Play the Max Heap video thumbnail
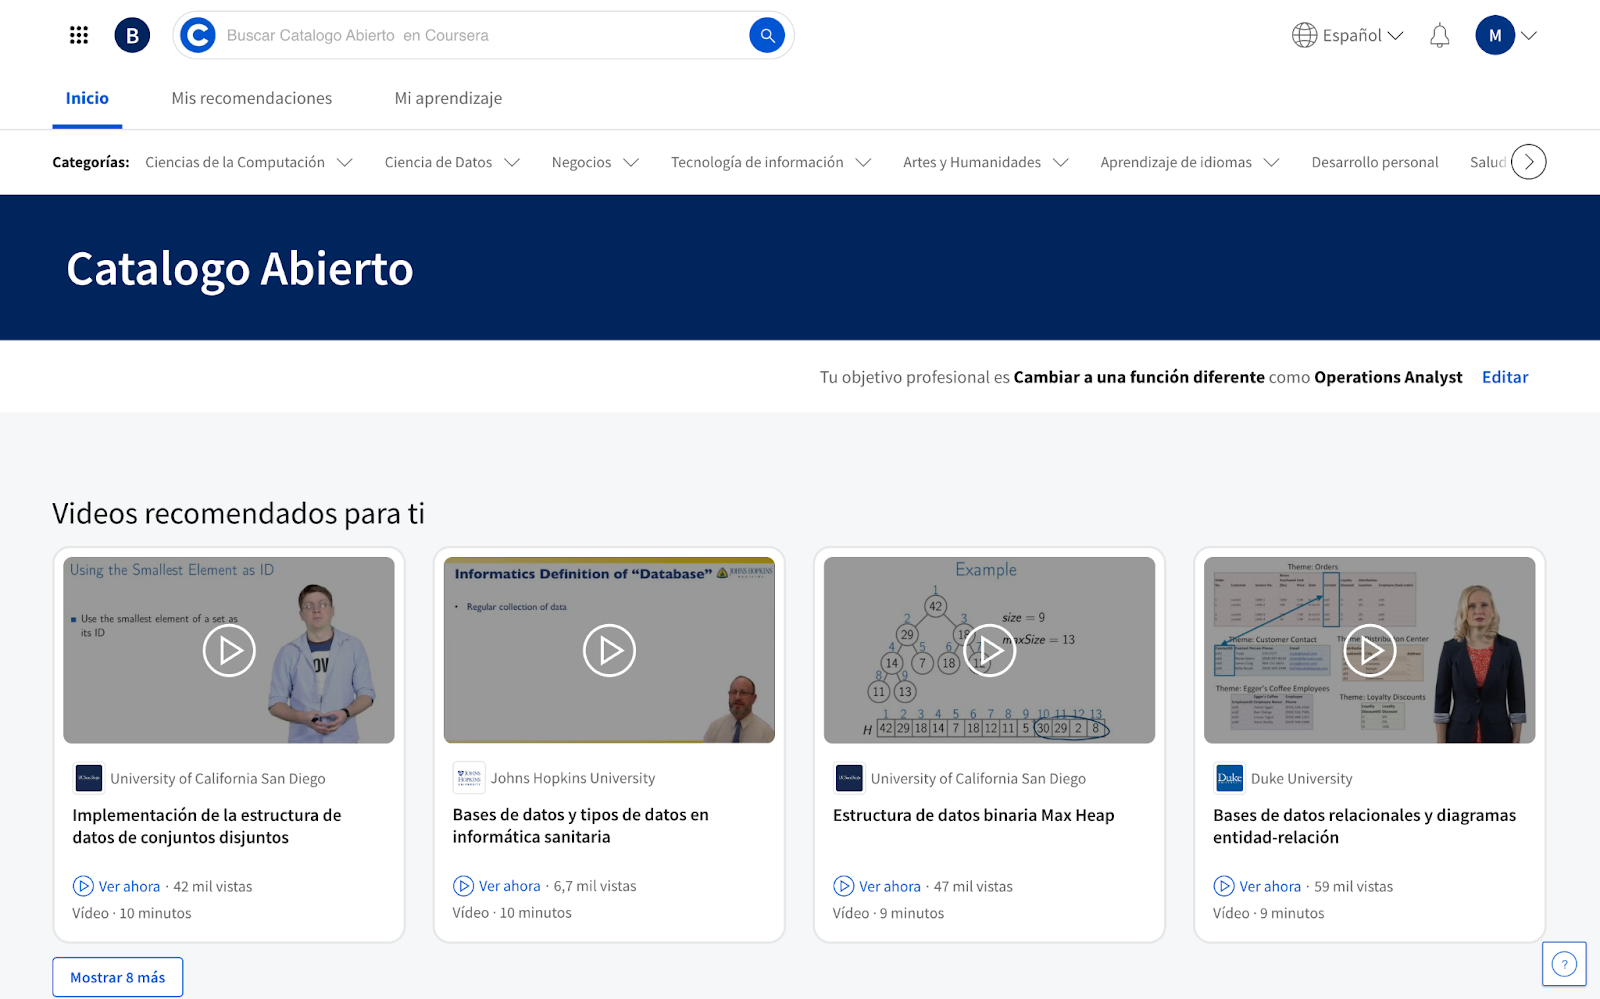1600x999 pixels. click(989, 650)
